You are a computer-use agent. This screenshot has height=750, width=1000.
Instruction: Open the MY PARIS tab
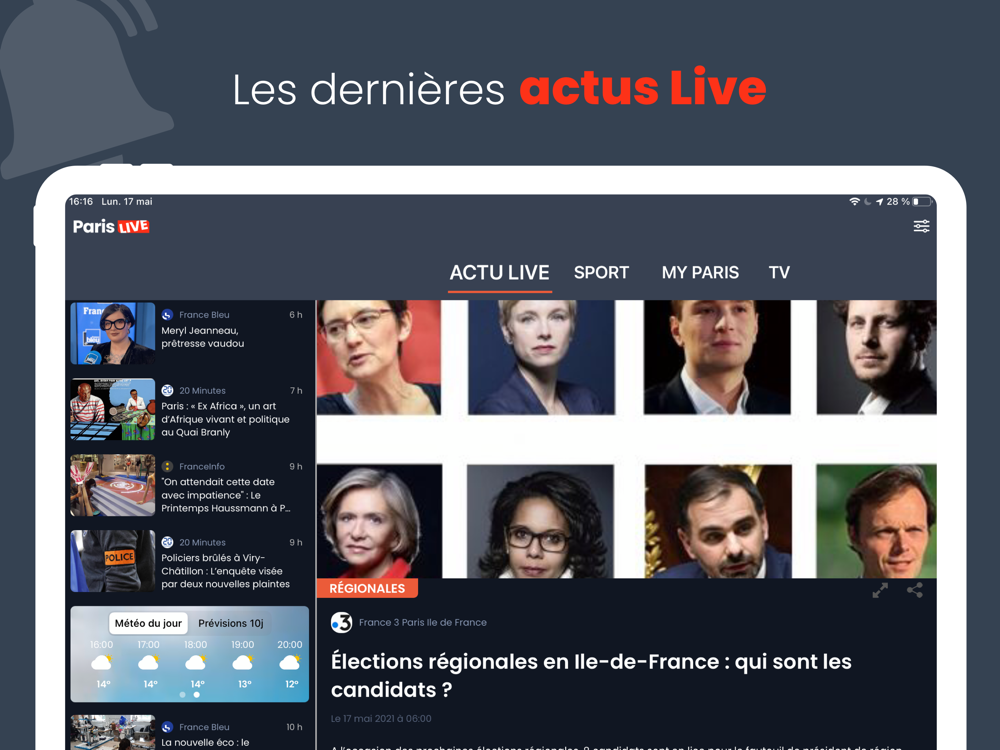[700, 273]
